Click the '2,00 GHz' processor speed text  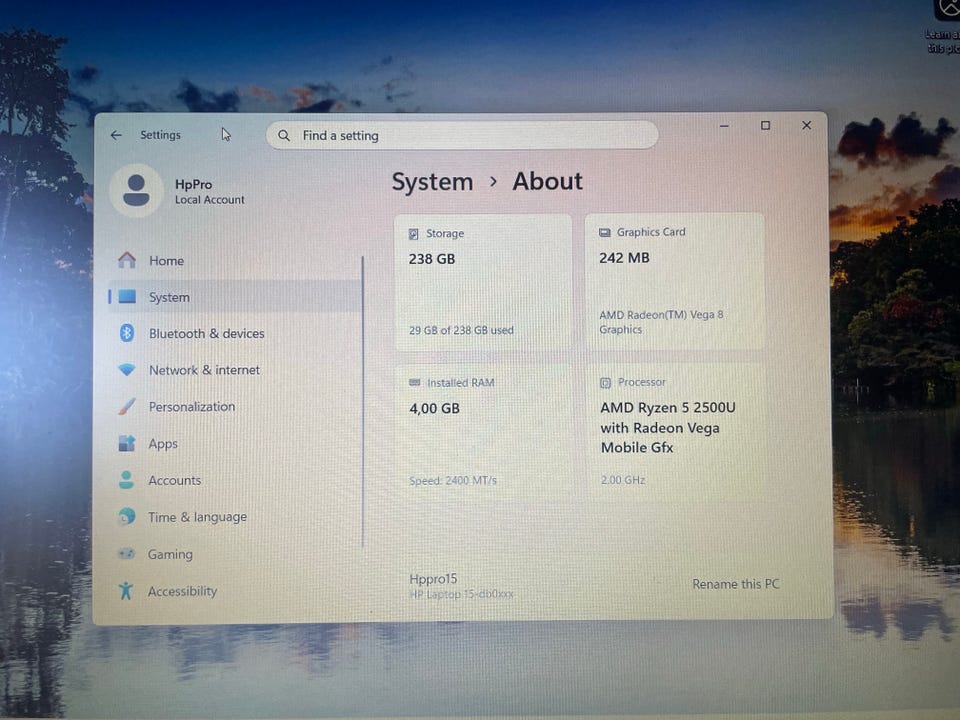click(x=623, y=480)
